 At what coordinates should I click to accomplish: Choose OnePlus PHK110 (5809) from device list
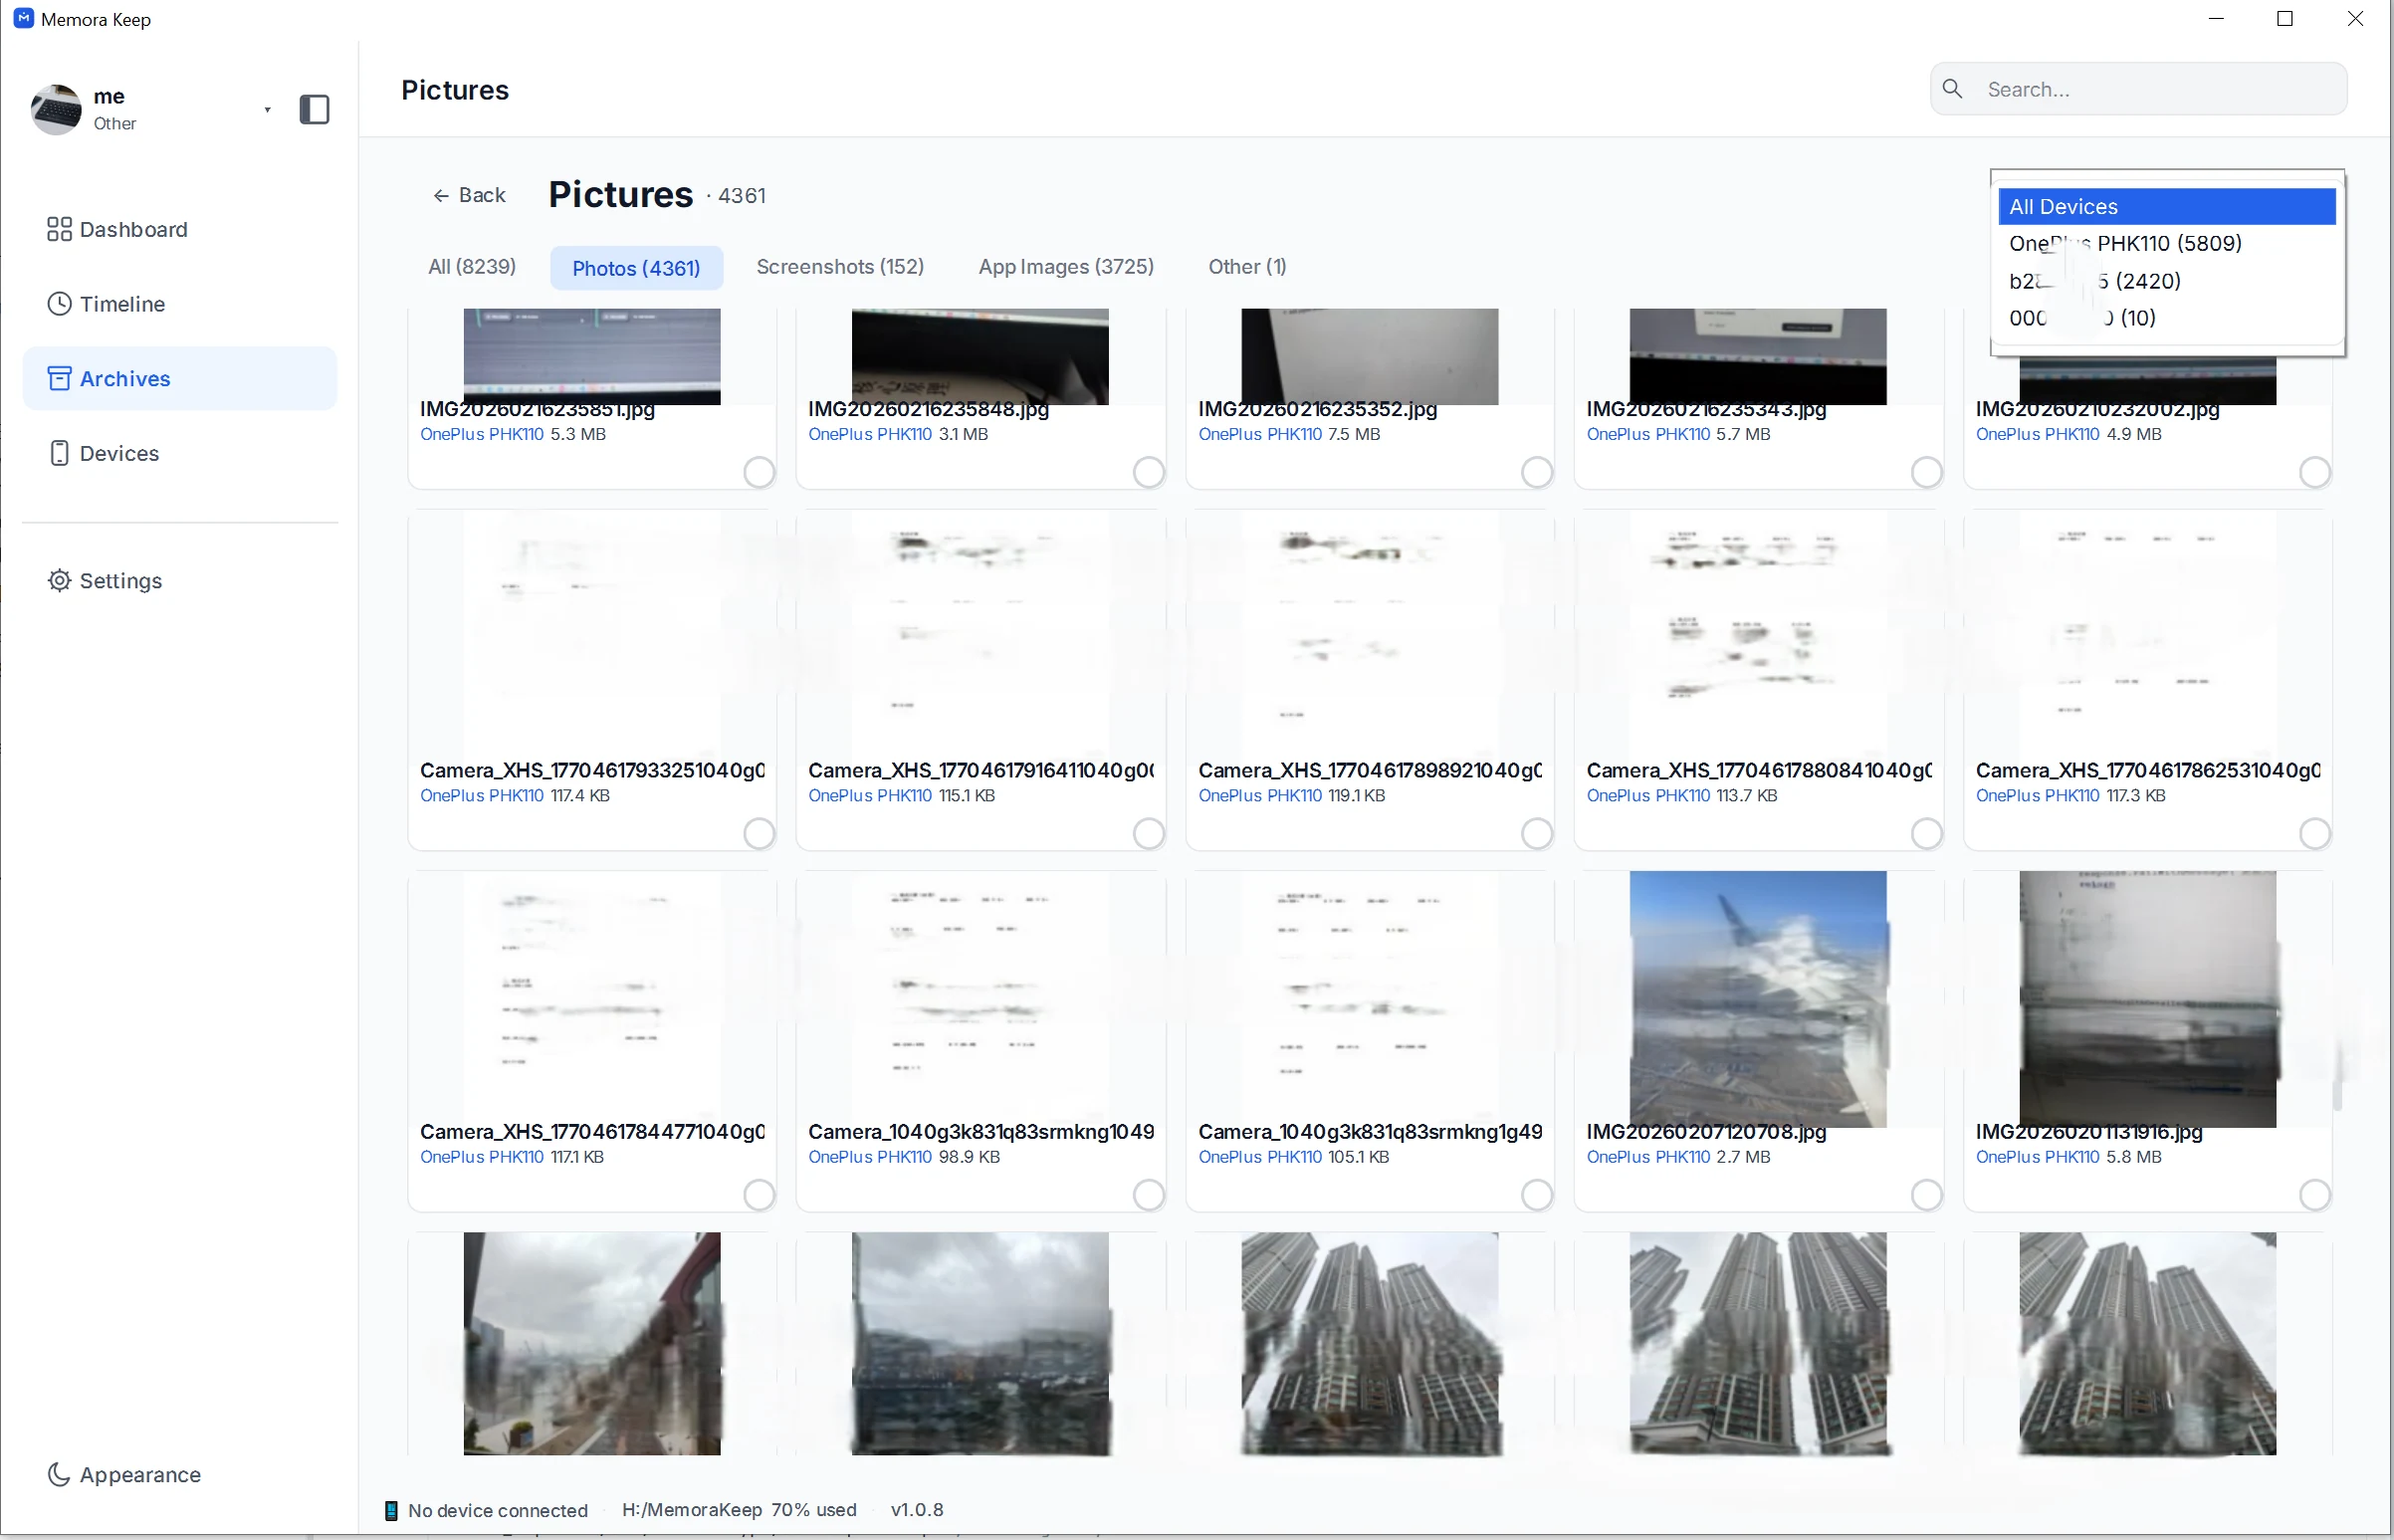[2167, 243]
